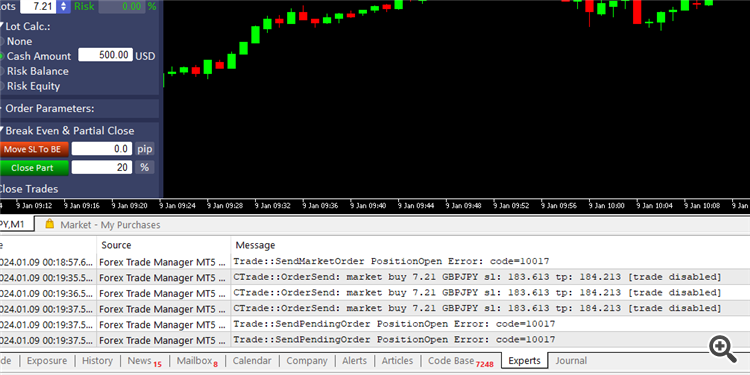Viewport: 750px width, 375px height.
Task: Open the News tab
Action: click(x=144, y=361)
